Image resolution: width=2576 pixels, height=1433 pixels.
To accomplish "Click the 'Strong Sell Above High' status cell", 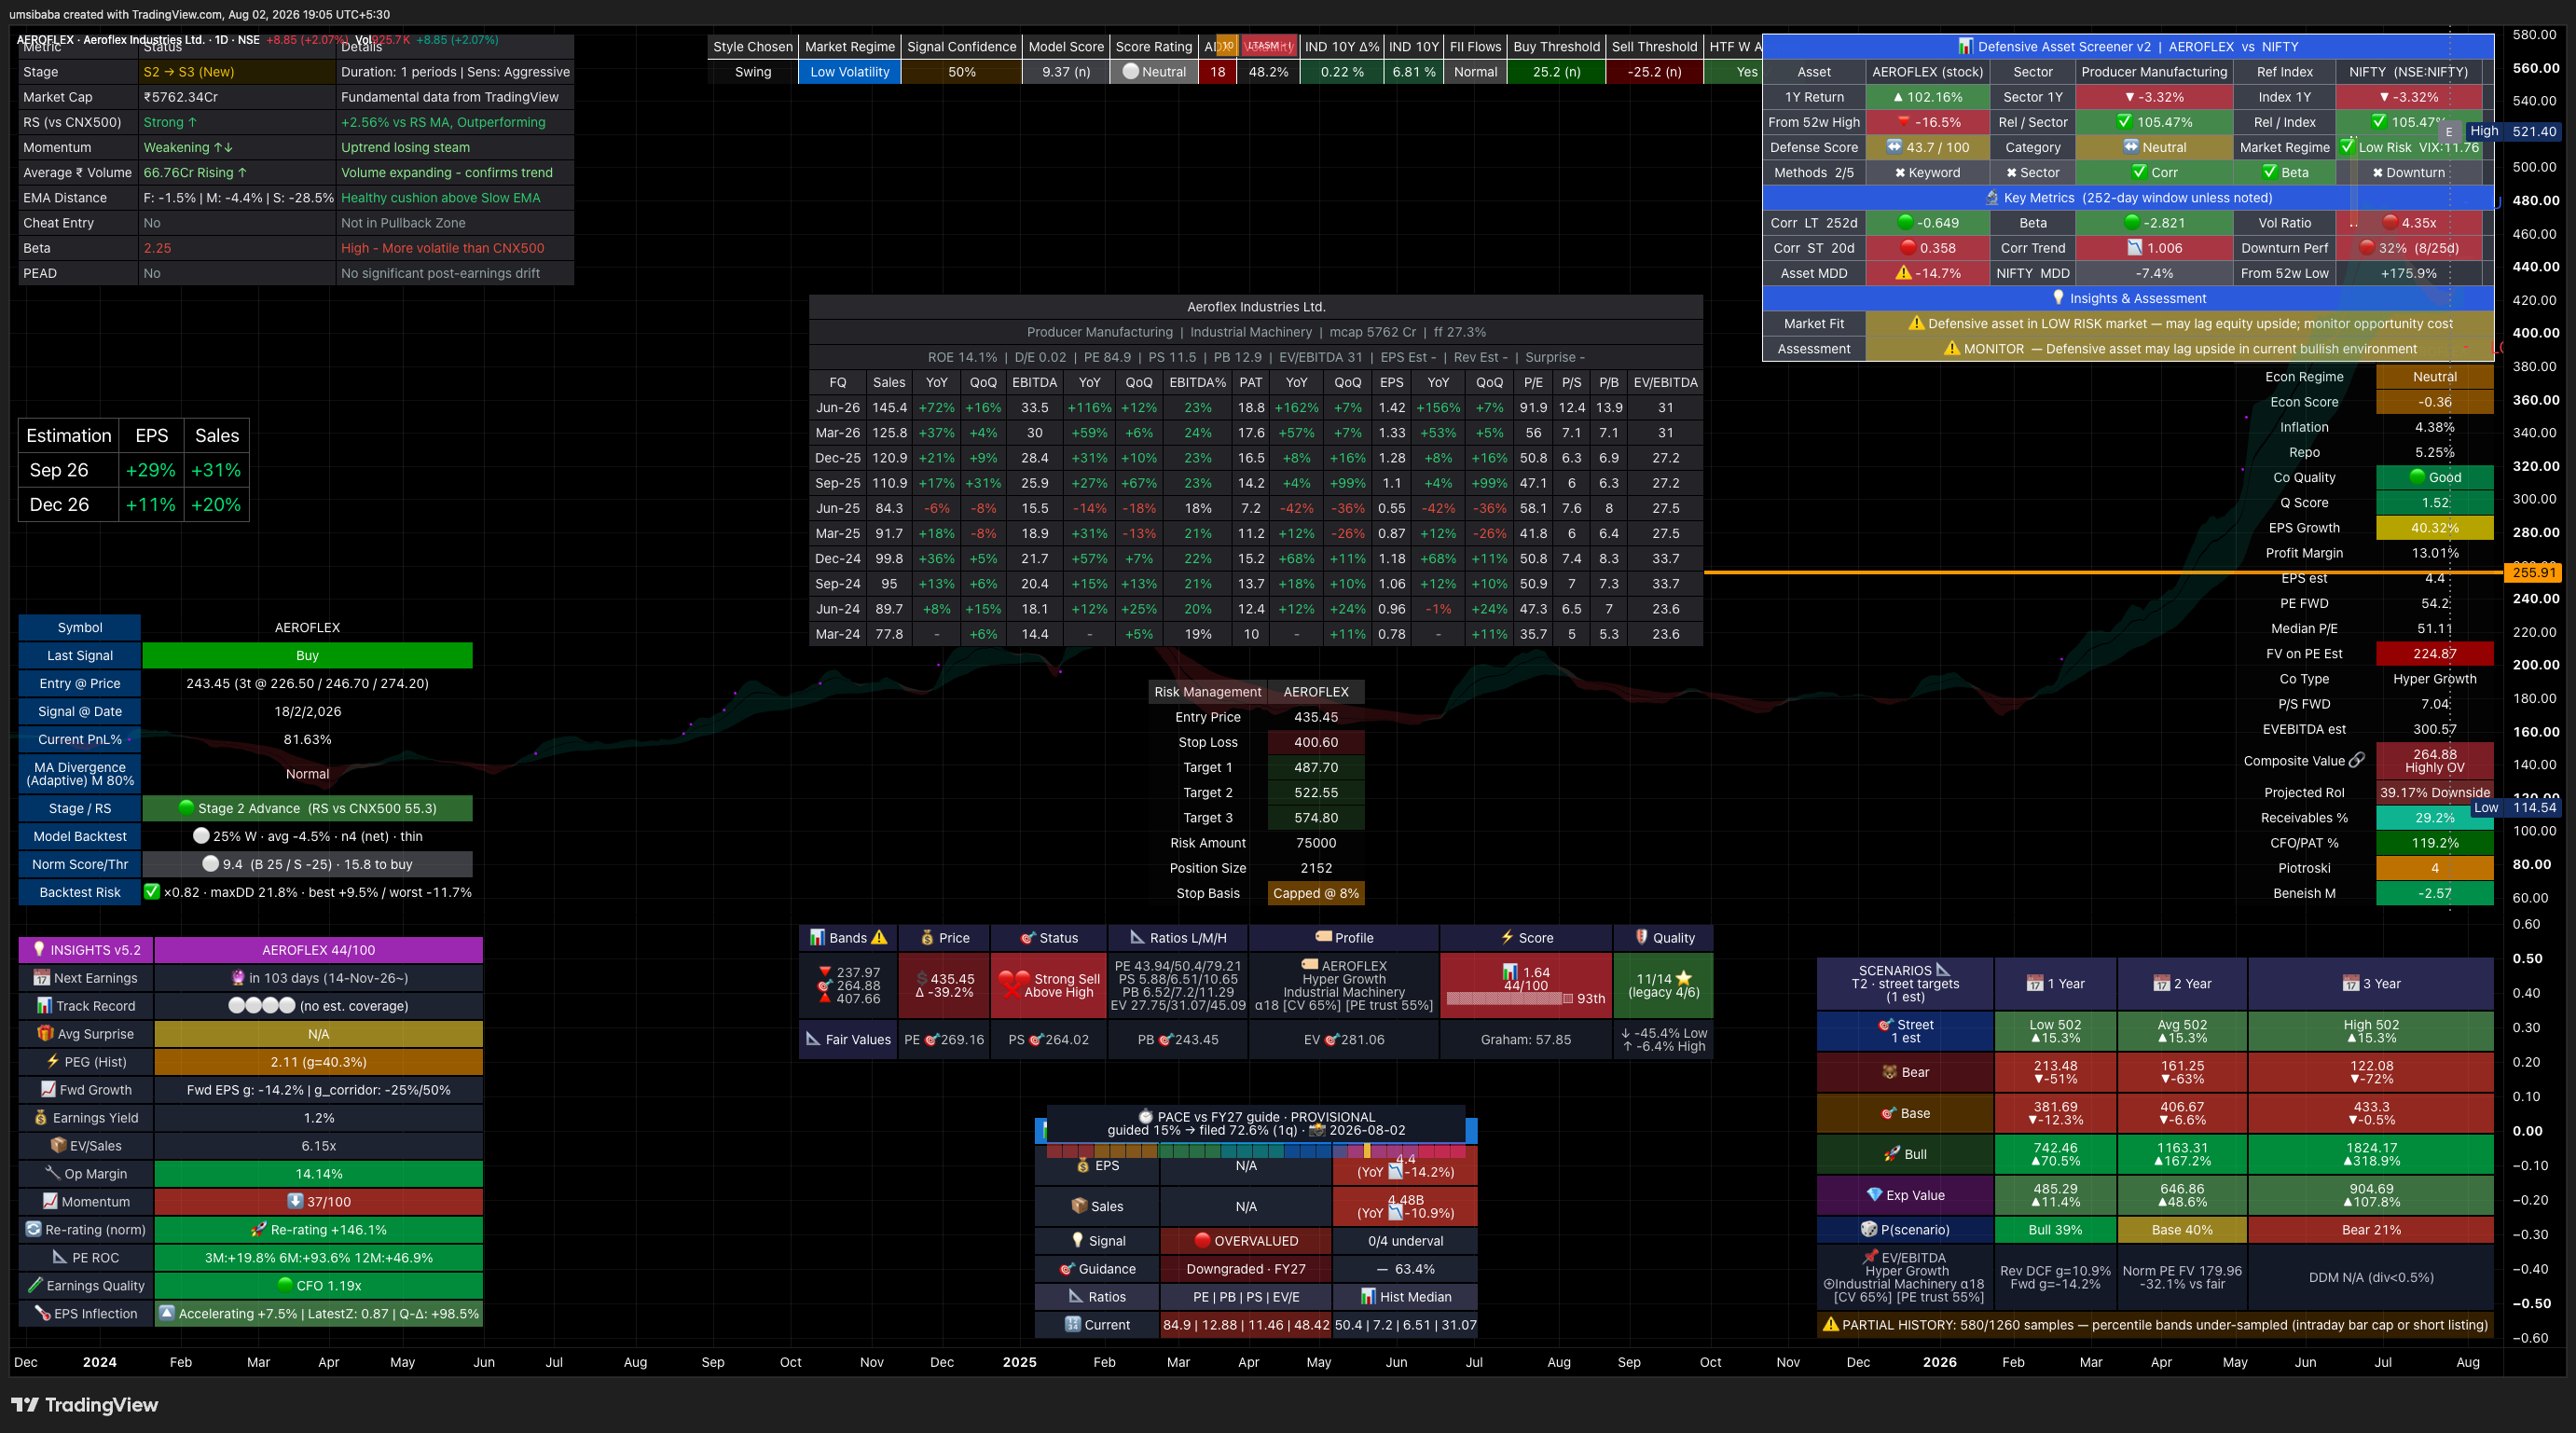I will click(x=1049, y=985).
